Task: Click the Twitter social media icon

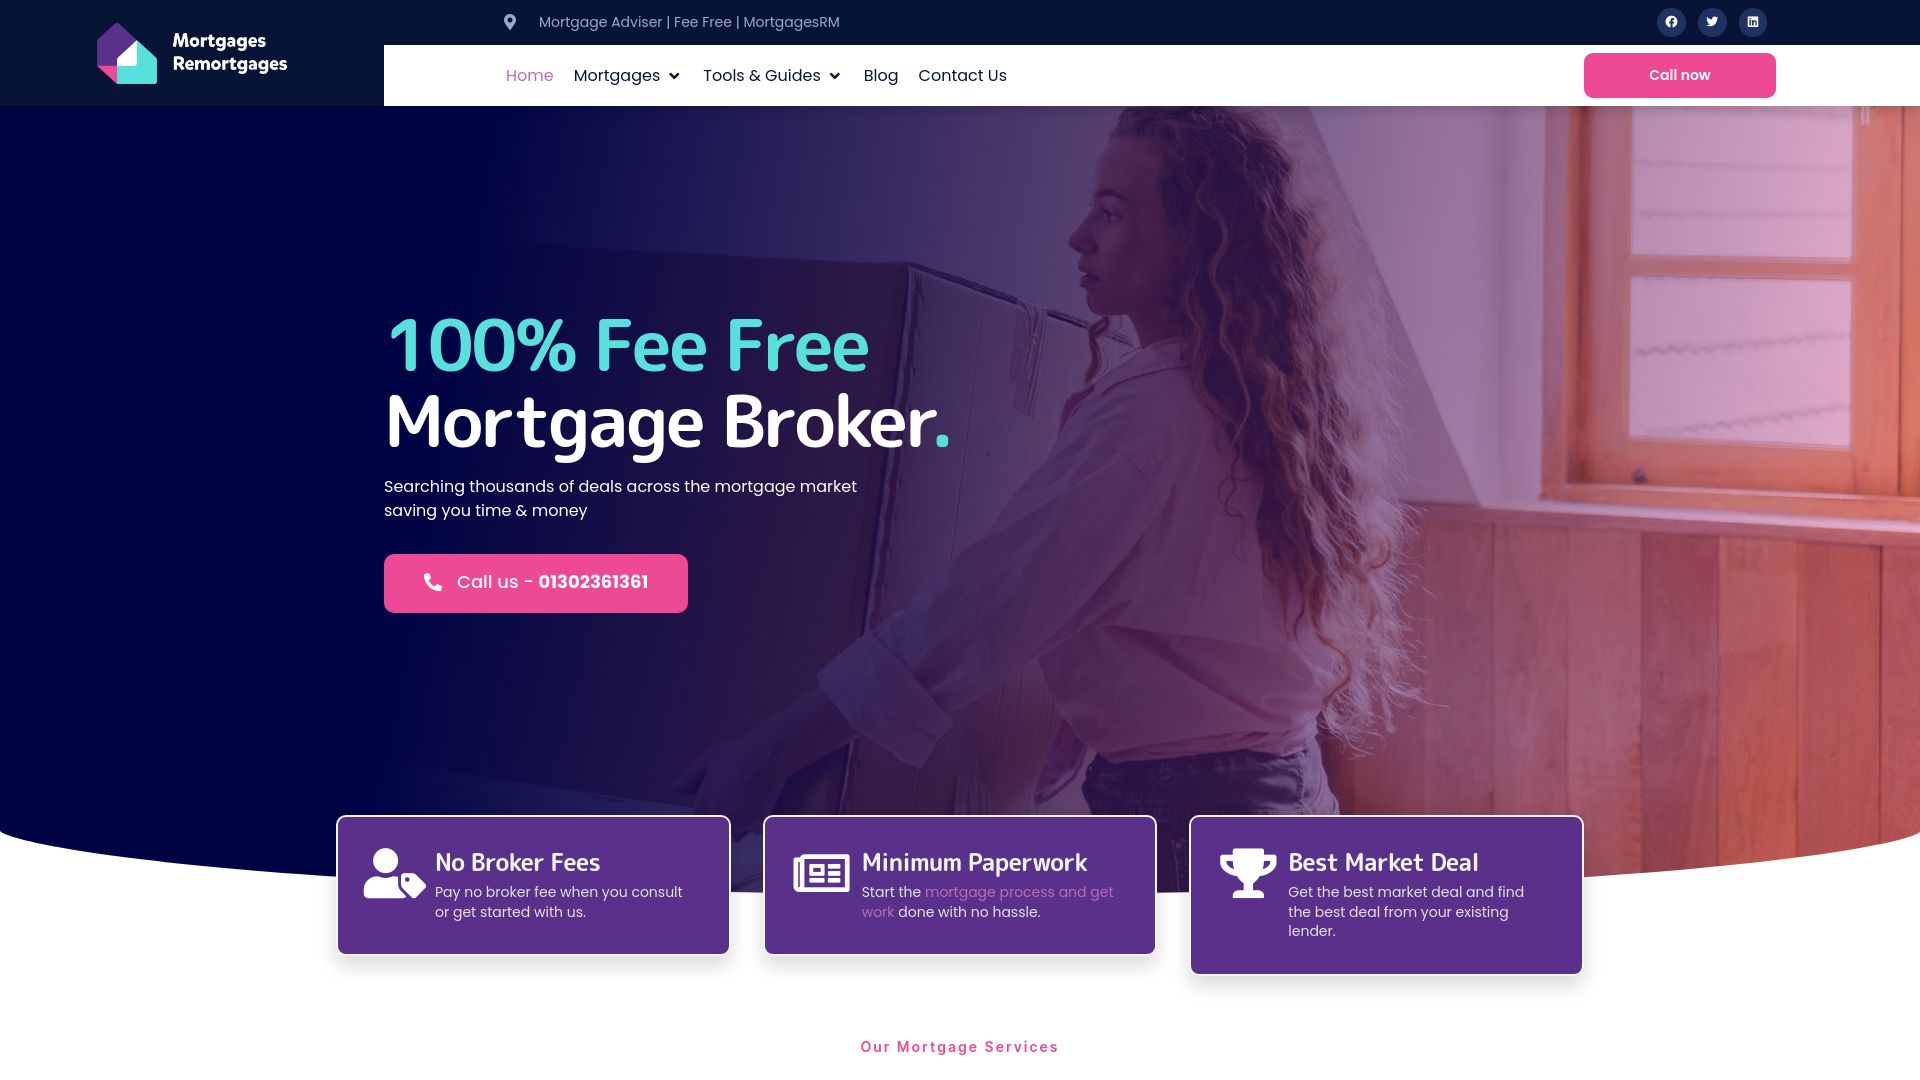Action: (x=1712, y=21)
